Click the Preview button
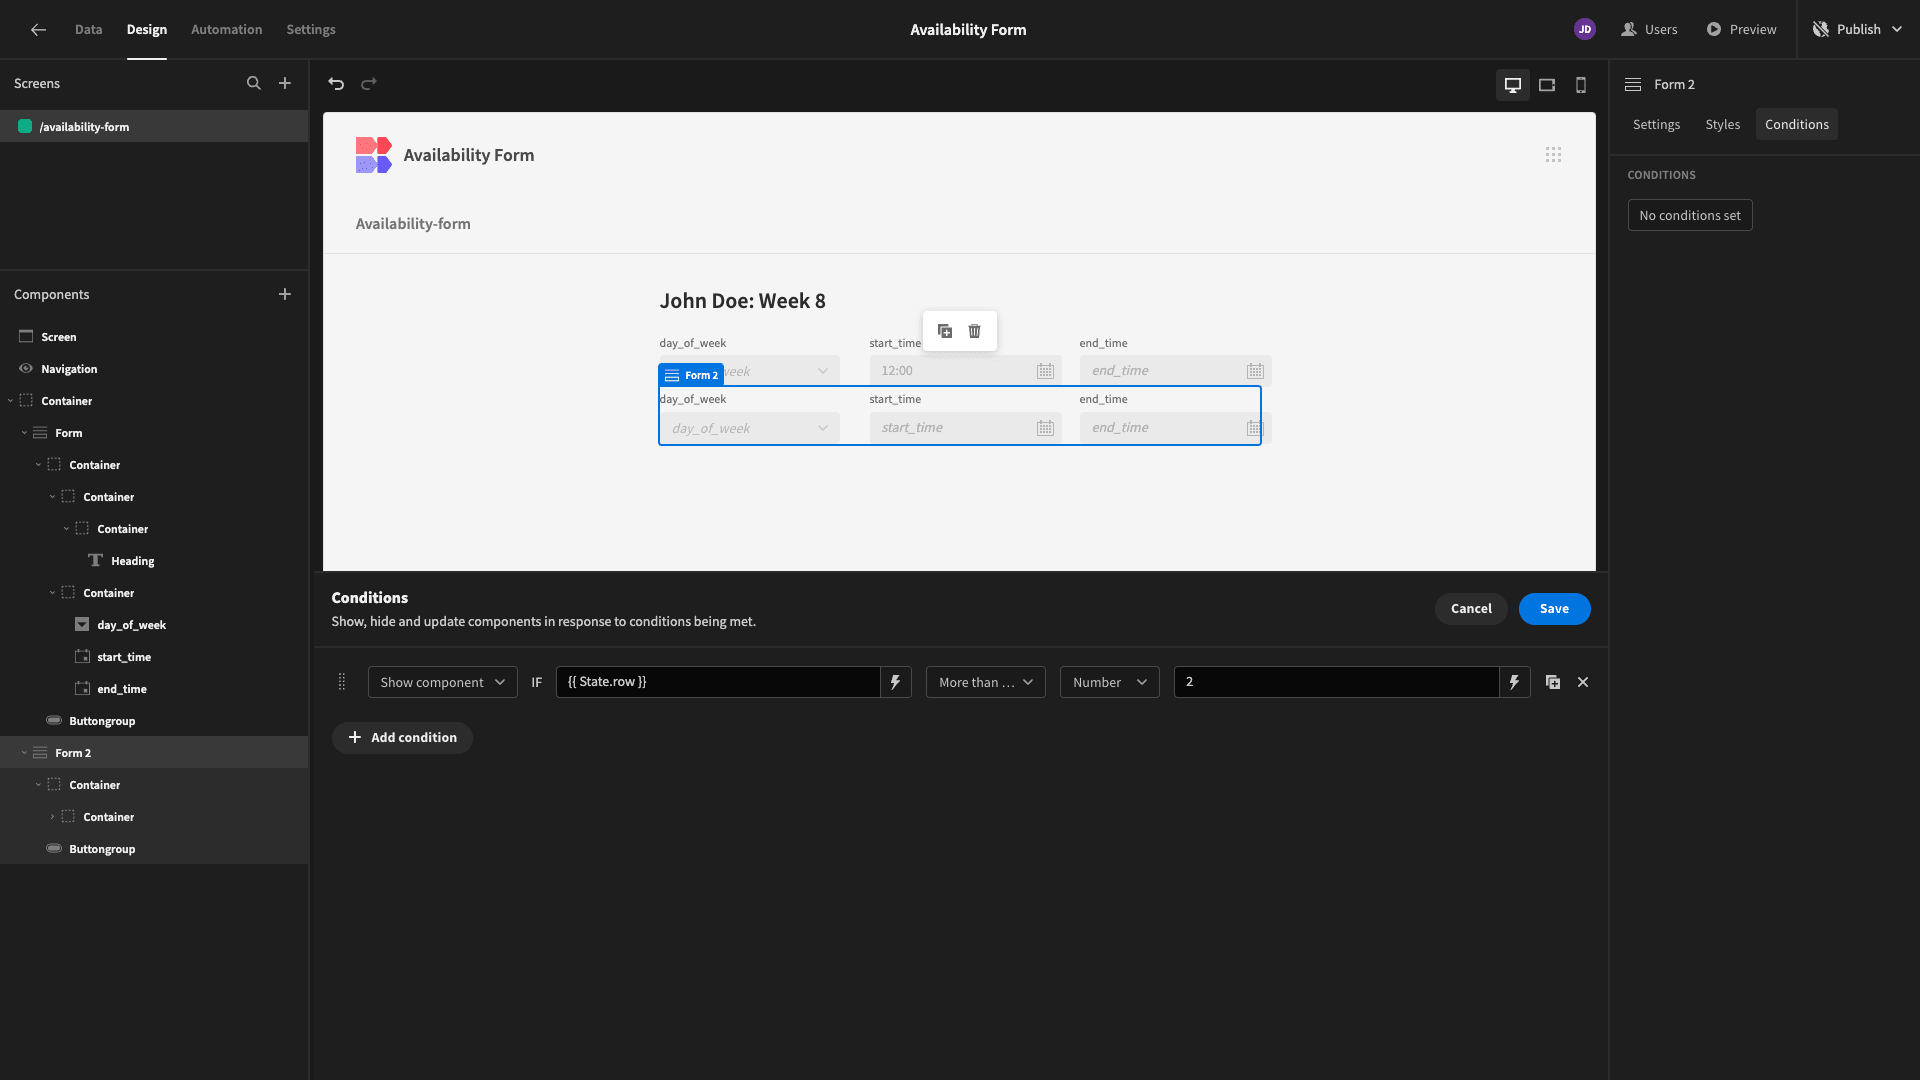Viewport: 1920px width, 1080px height. pyautogui.click(x=1741, y=29)
